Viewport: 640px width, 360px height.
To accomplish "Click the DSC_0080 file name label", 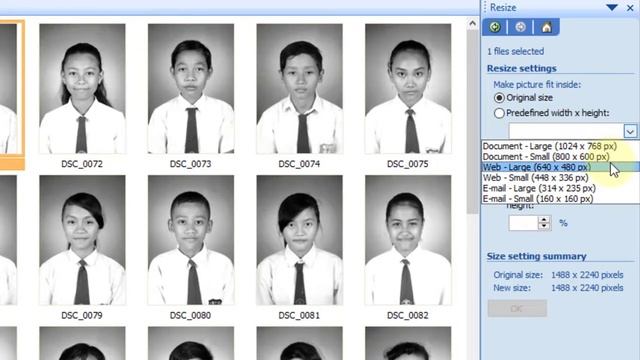I will [x=190, y=316].
